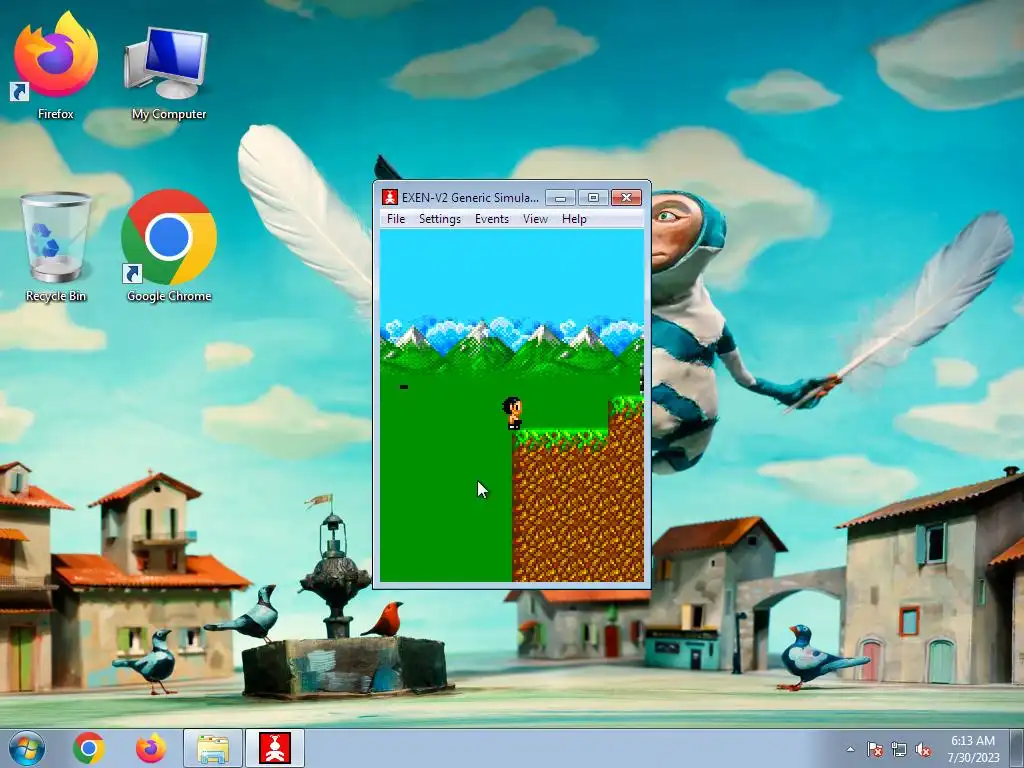The width and height of the screenshot is (1024, 768).
Task: Launch Chrome from the taskbar
Action: point(89,748)
